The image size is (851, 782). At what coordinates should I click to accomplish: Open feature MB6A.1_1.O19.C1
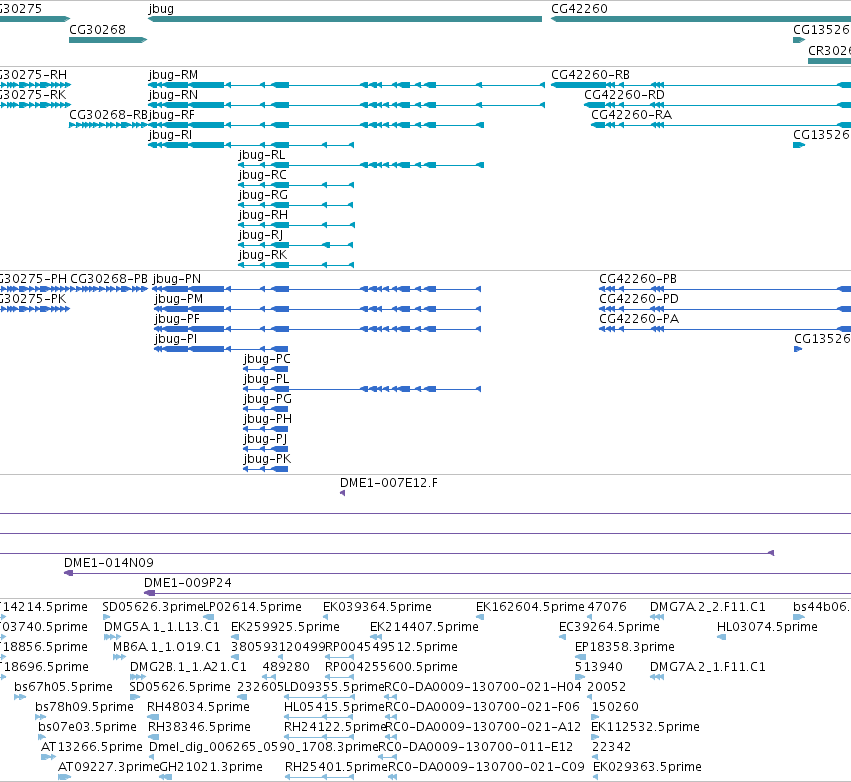click(167, 647)
